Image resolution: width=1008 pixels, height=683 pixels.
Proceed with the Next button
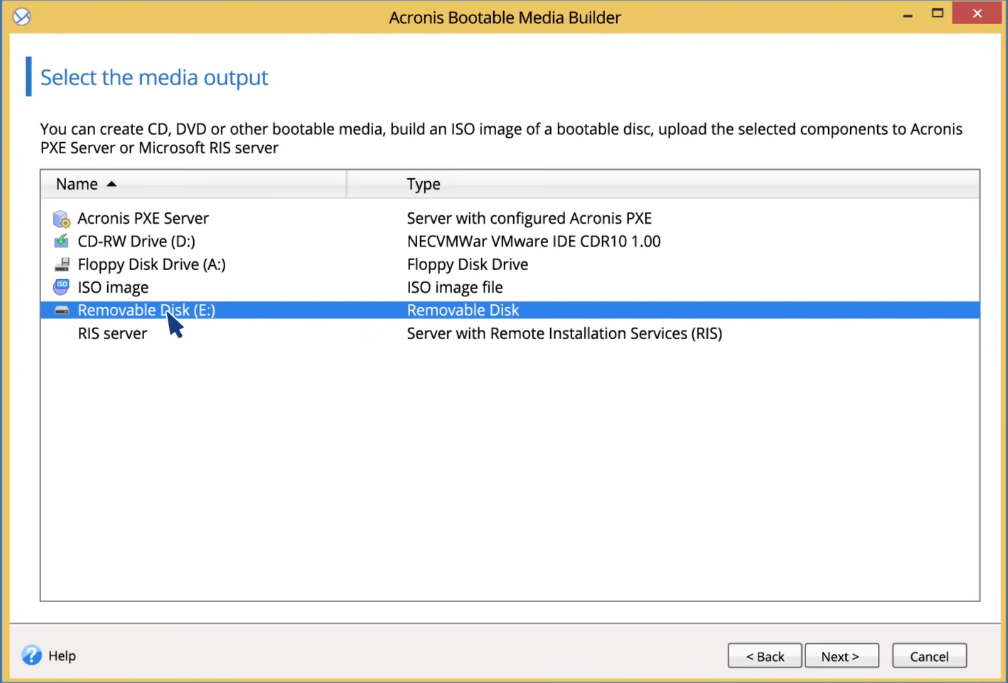842,656
